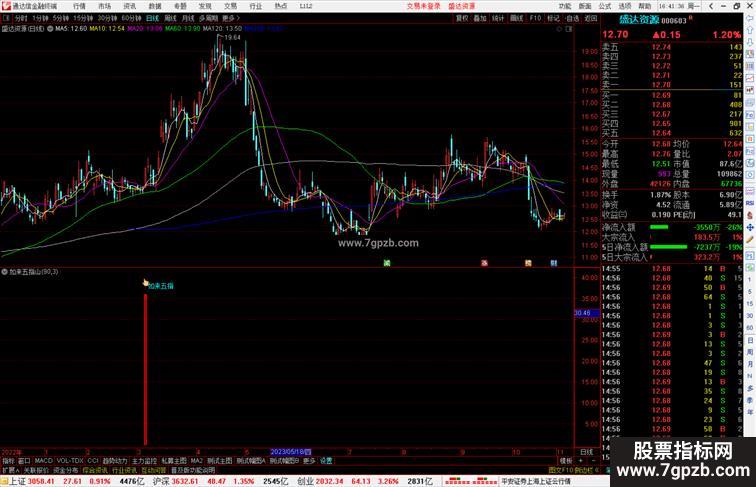756x487 pixels.
Task: Select the blue cross-move tool in sidebar
Action: pos(750,228)
